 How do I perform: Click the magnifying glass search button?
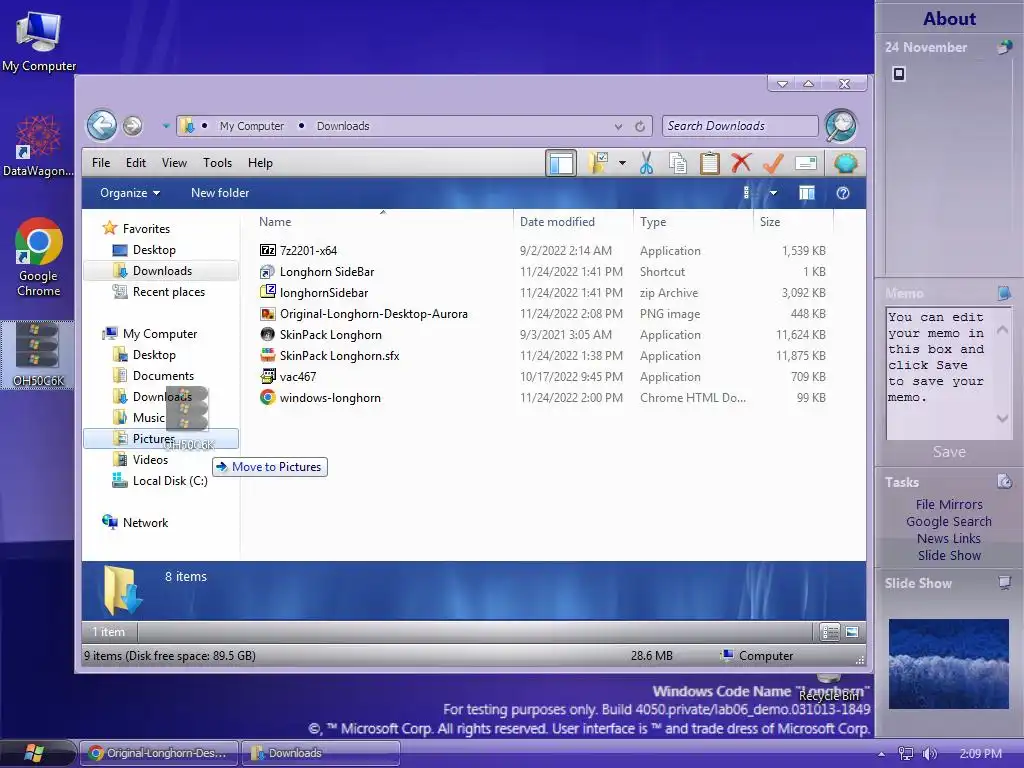pyautogui.click(x=840, y=125)
